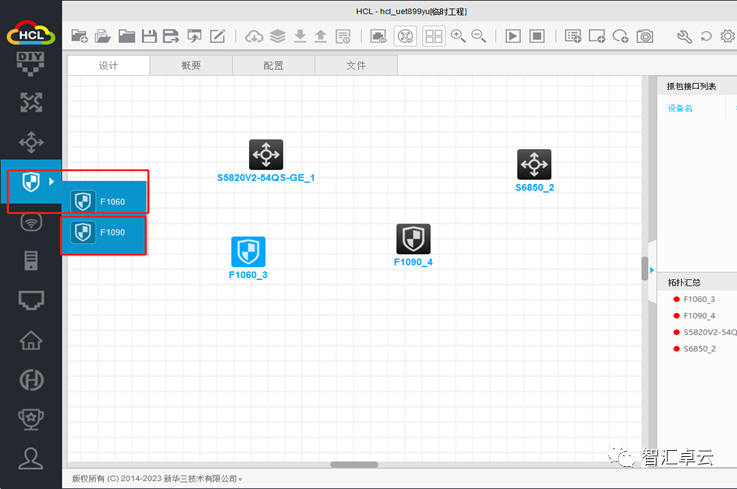Click the cloud download icon
The height and width of the screenshot is (489, 737).
pos(254,36)
